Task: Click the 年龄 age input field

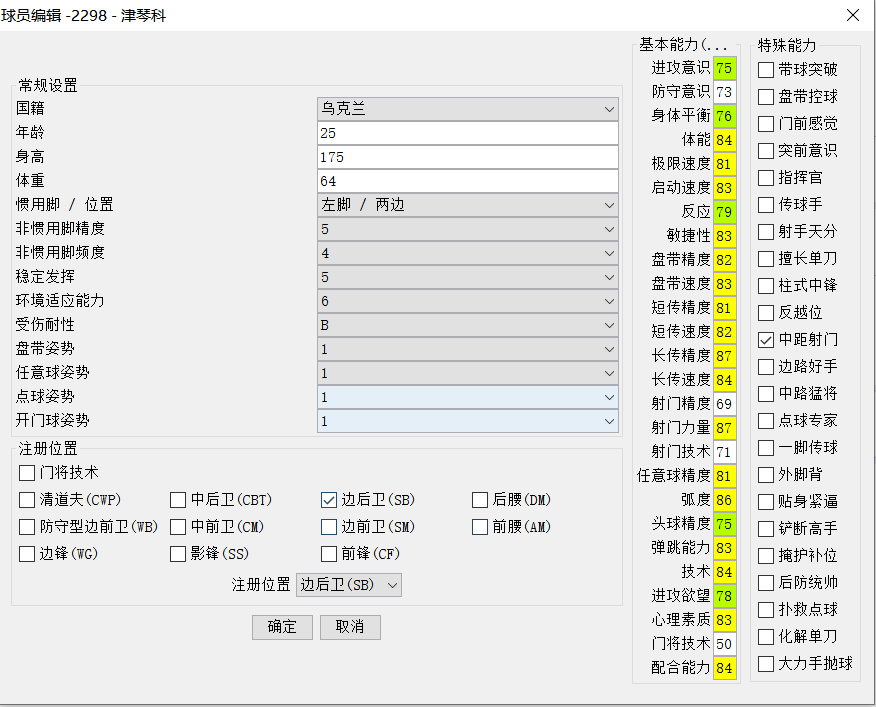Action: [x=468, y=133]
